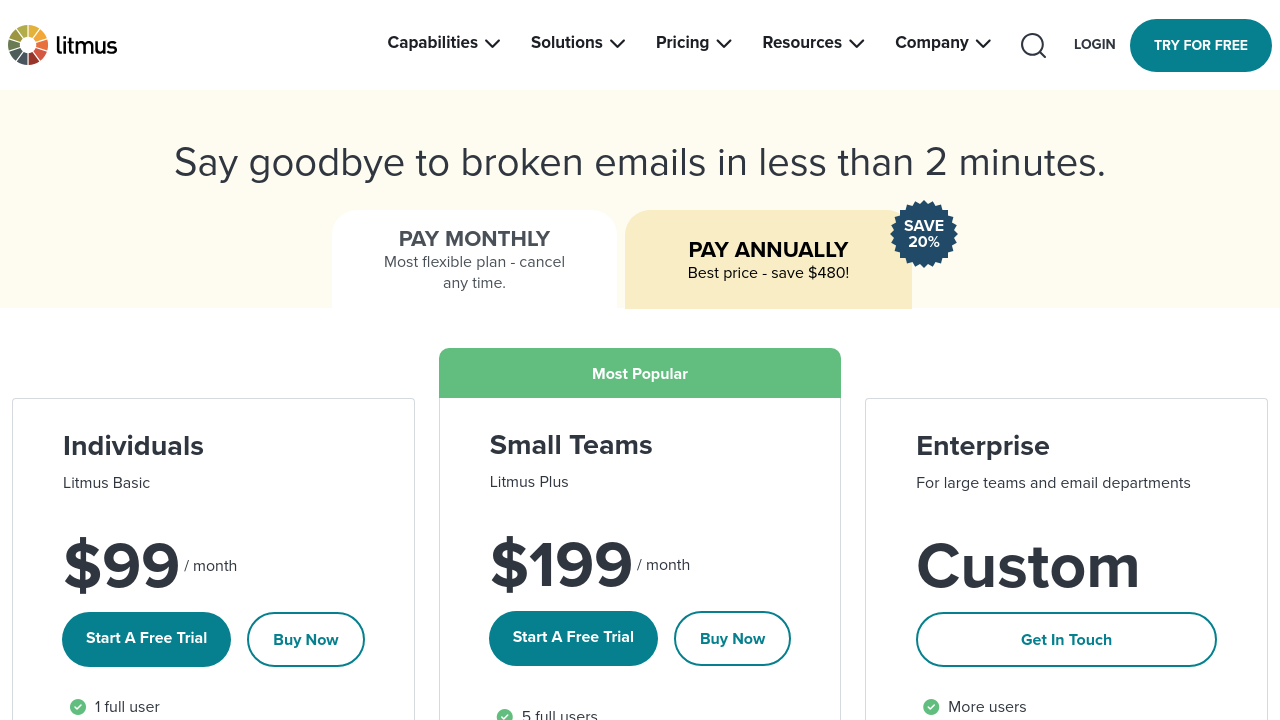Click the Litmus color wheel logo
The height and width of the screenshot is (720, 1280).
tap(28, 45)
